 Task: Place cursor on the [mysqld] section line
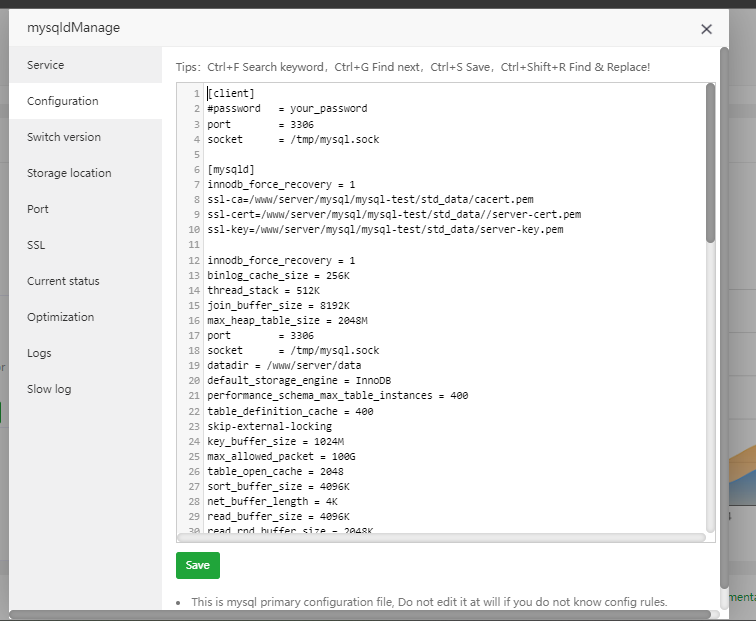[x=231, y=169]
